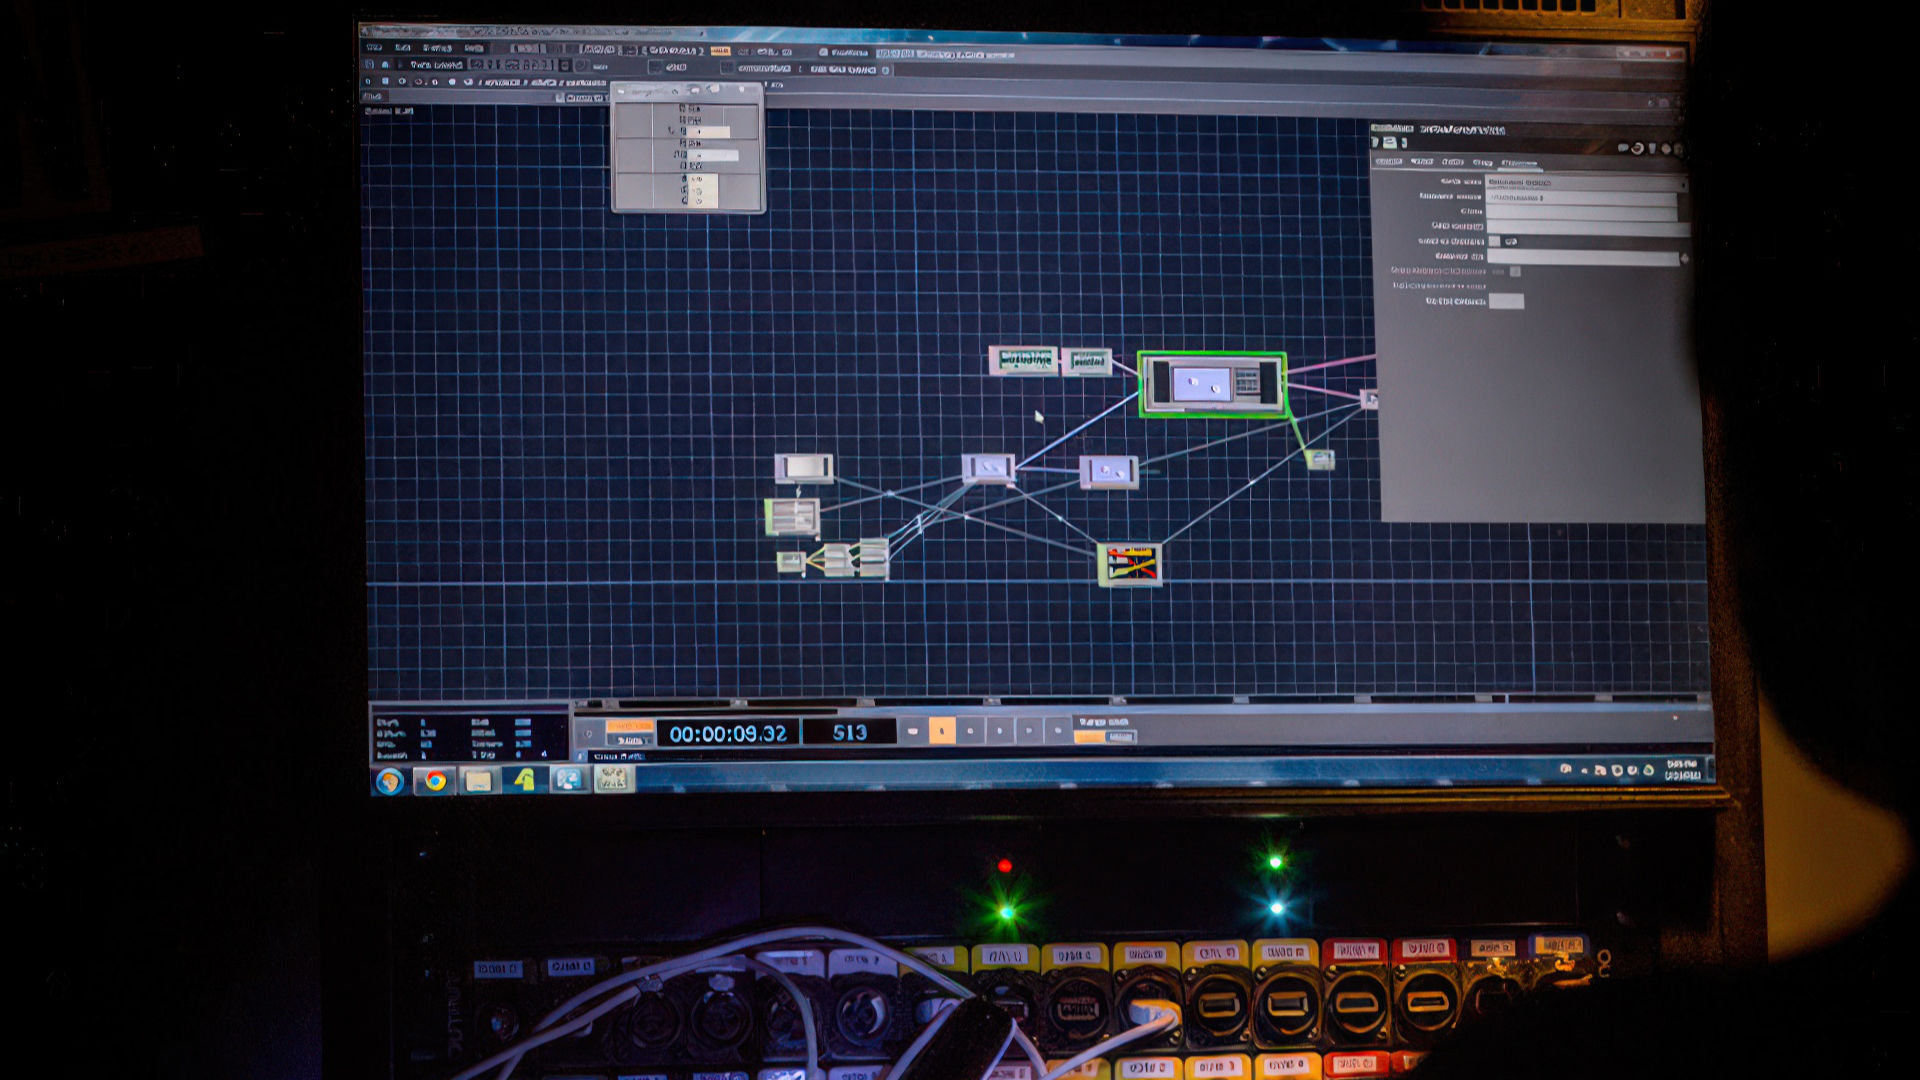Click the transport button just left of orange one
The height and width of the screenshot is (1080, 1920).
click(x=912, y=731)
